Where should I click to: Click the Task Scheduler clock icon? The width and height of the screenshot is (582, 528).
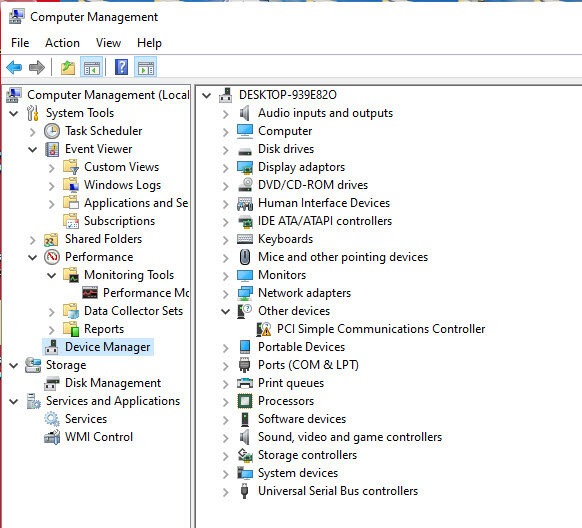tap(52, 131)
